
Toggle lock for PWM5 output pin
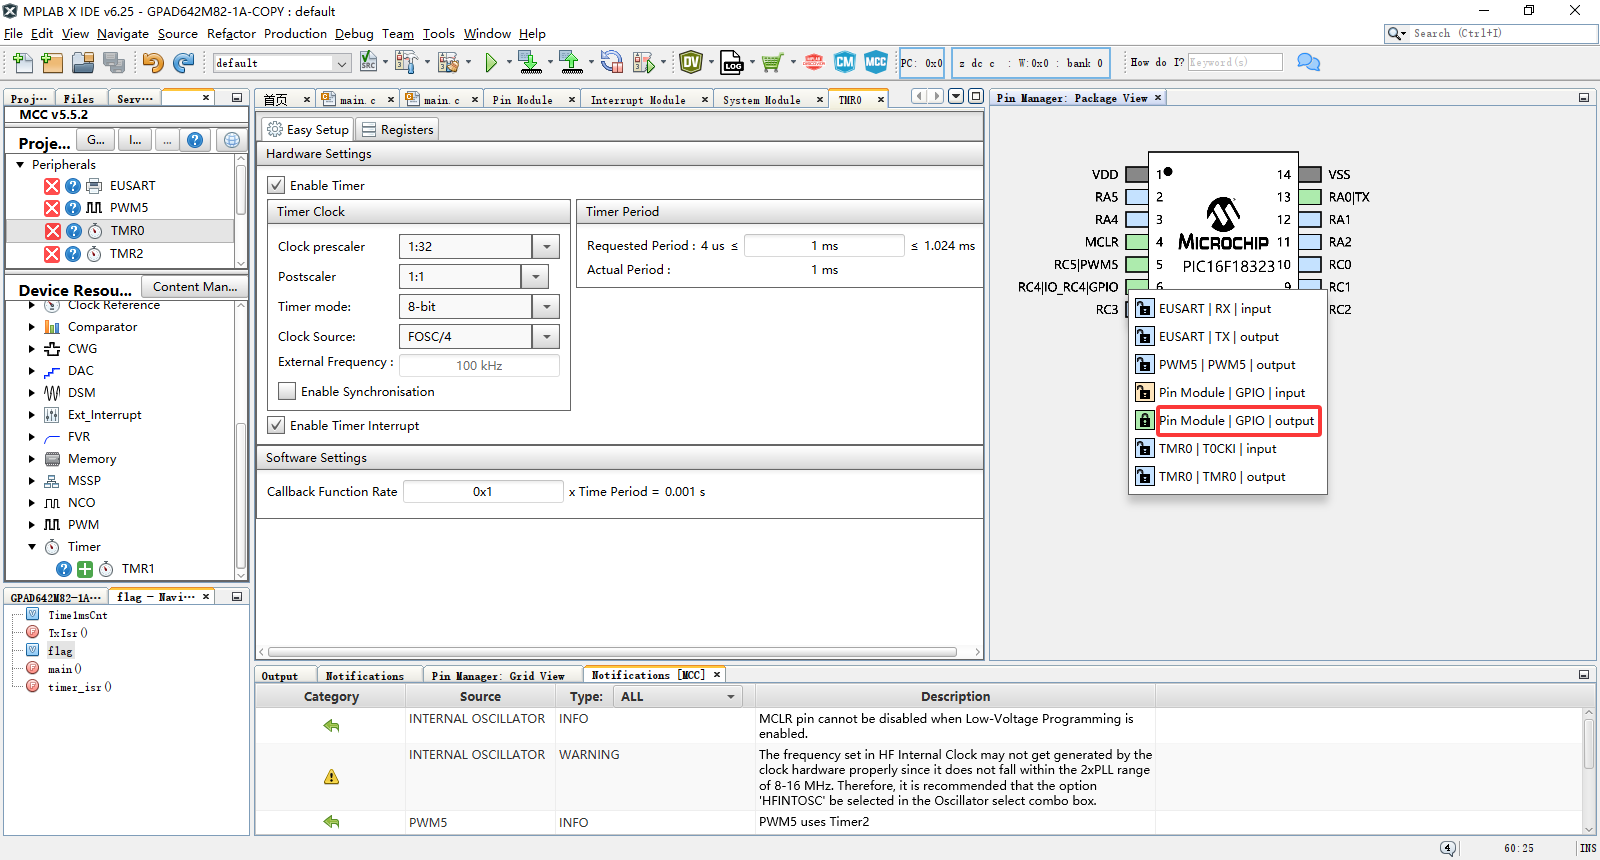1144,365
